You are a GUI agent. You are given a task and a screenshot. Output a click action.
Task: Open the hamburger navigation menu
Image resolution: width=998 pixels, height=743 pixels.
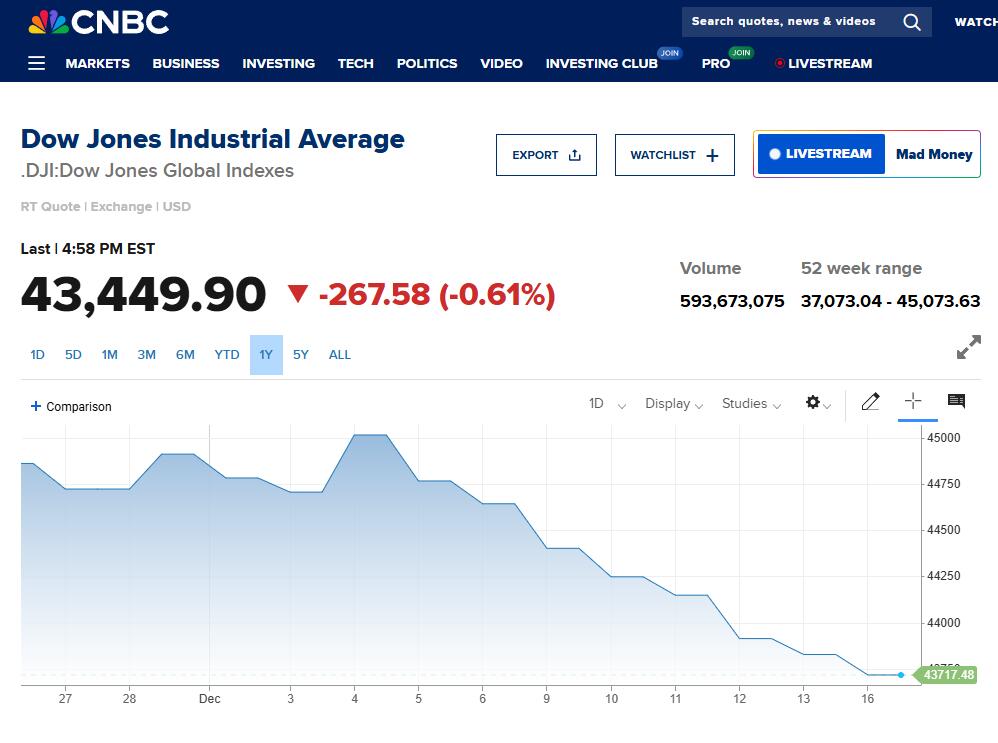coord(37,63)
